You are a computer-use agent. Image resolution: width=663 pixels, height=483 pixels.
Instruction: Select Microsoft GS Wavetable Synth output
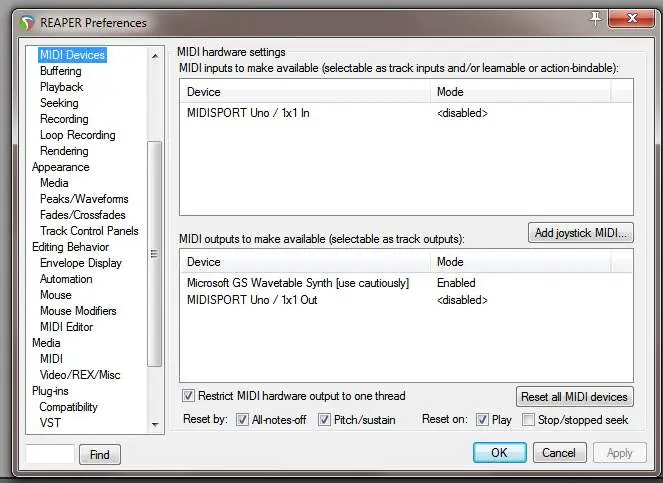point(298,283)
